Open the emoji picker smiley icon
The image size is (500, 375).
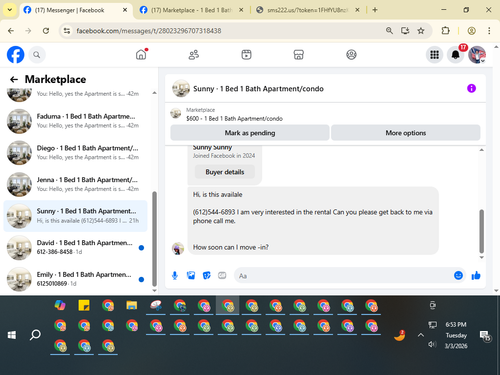coord(458,275)
